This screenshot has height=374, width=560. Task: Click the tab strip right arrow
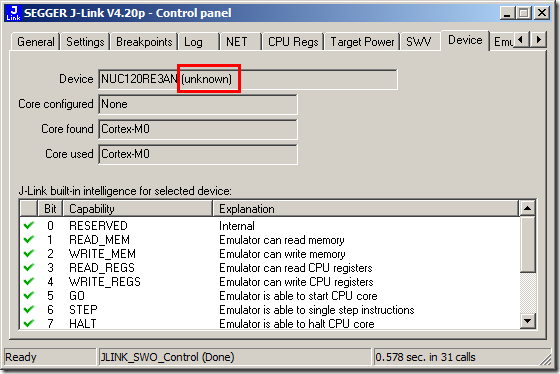(538, 39)
